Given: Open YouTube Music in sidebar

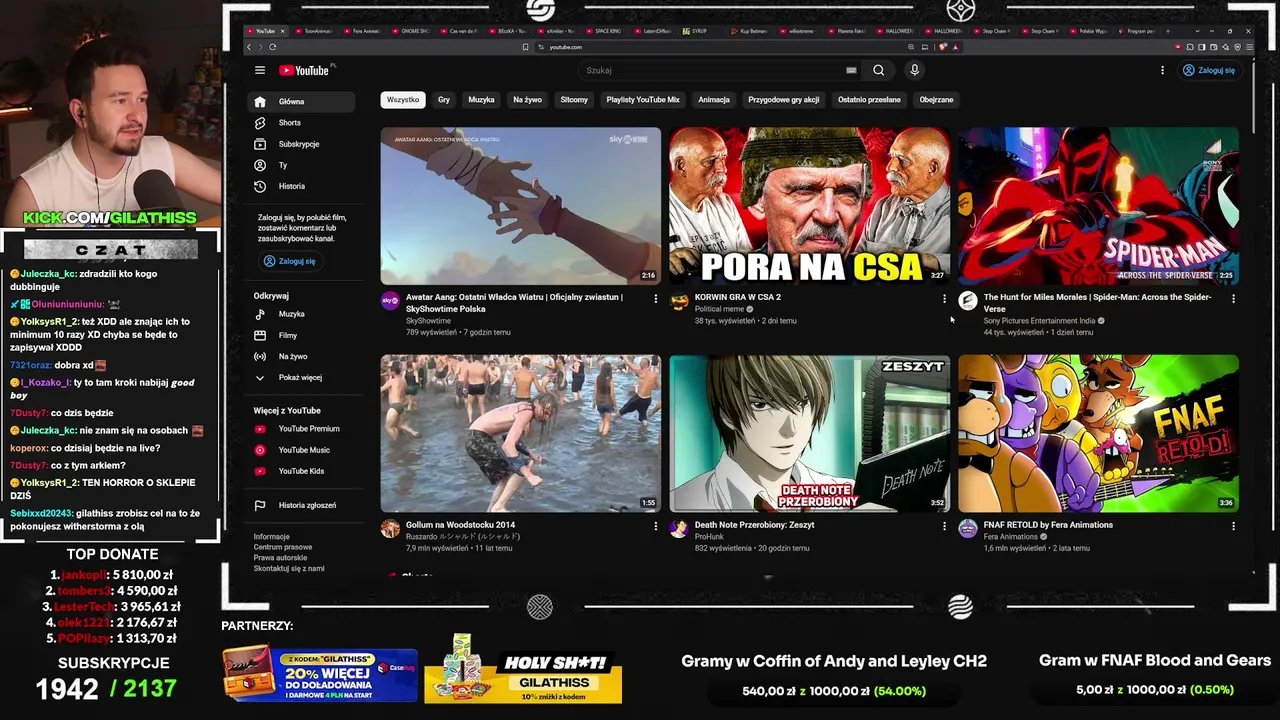Looking at the screenshot, I should (301, 450).
